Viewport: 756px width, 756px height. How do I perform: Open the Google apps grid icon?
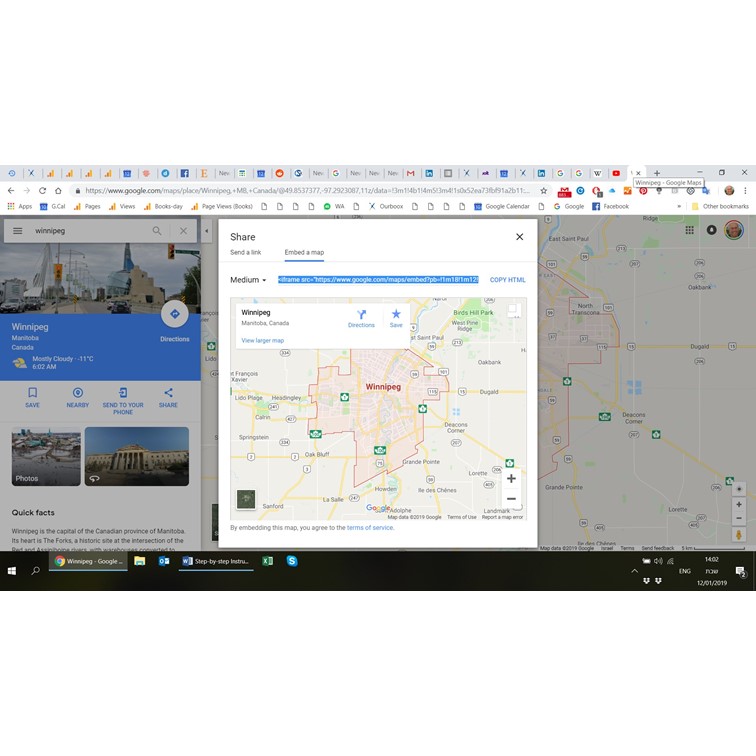(x=689, y=230)
